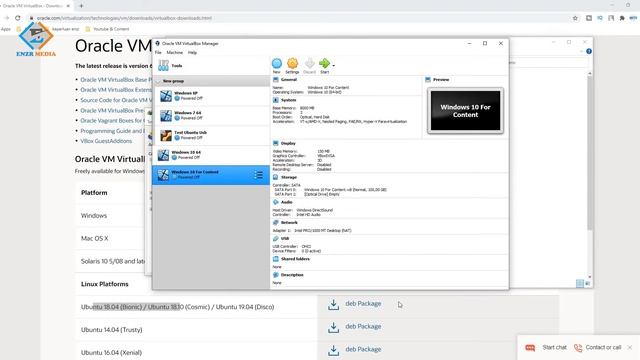This screenshot has height=360, width=640.
Task: Click blue help icon in background window
Action: pos(589,51)
